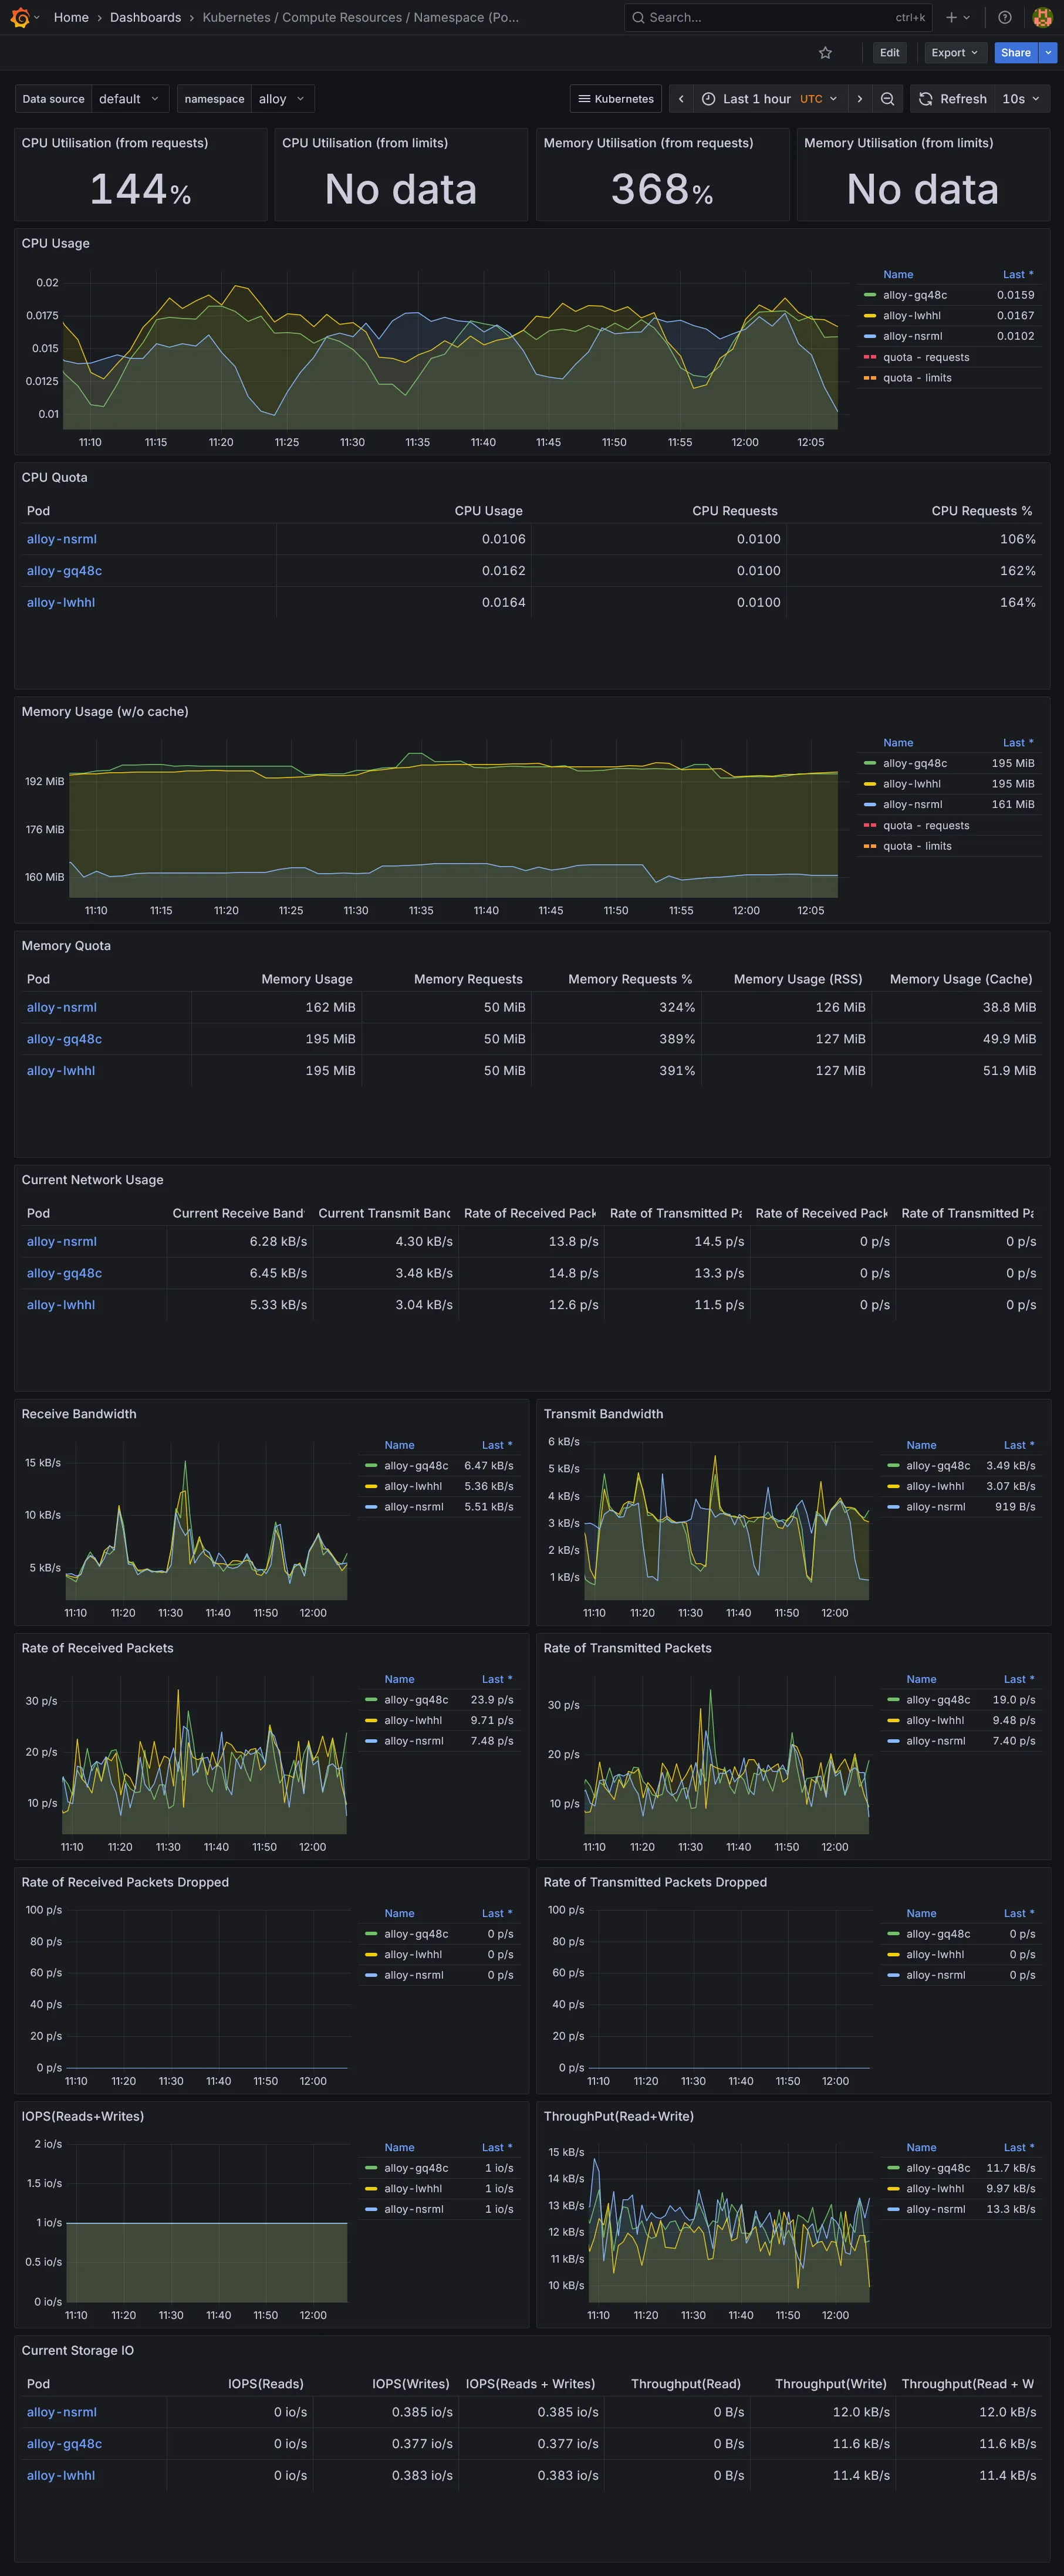Open alloy-lwhhl pod link in CPU Quota
Viewport: 1064px width, 2576px height.
[61, 603]
